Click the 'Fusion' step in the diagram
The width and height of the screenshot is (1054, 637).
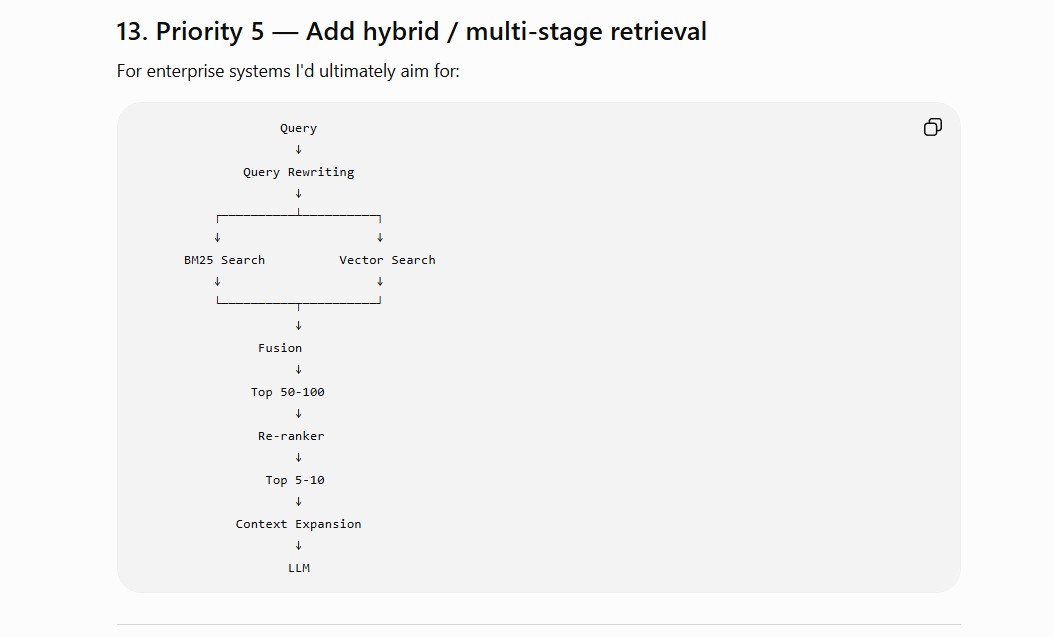280,348
